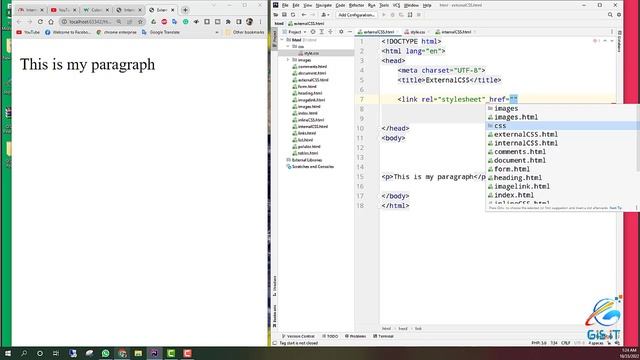
Task: Choose css folder in autocomplete popup
Action: coord(562,126)
